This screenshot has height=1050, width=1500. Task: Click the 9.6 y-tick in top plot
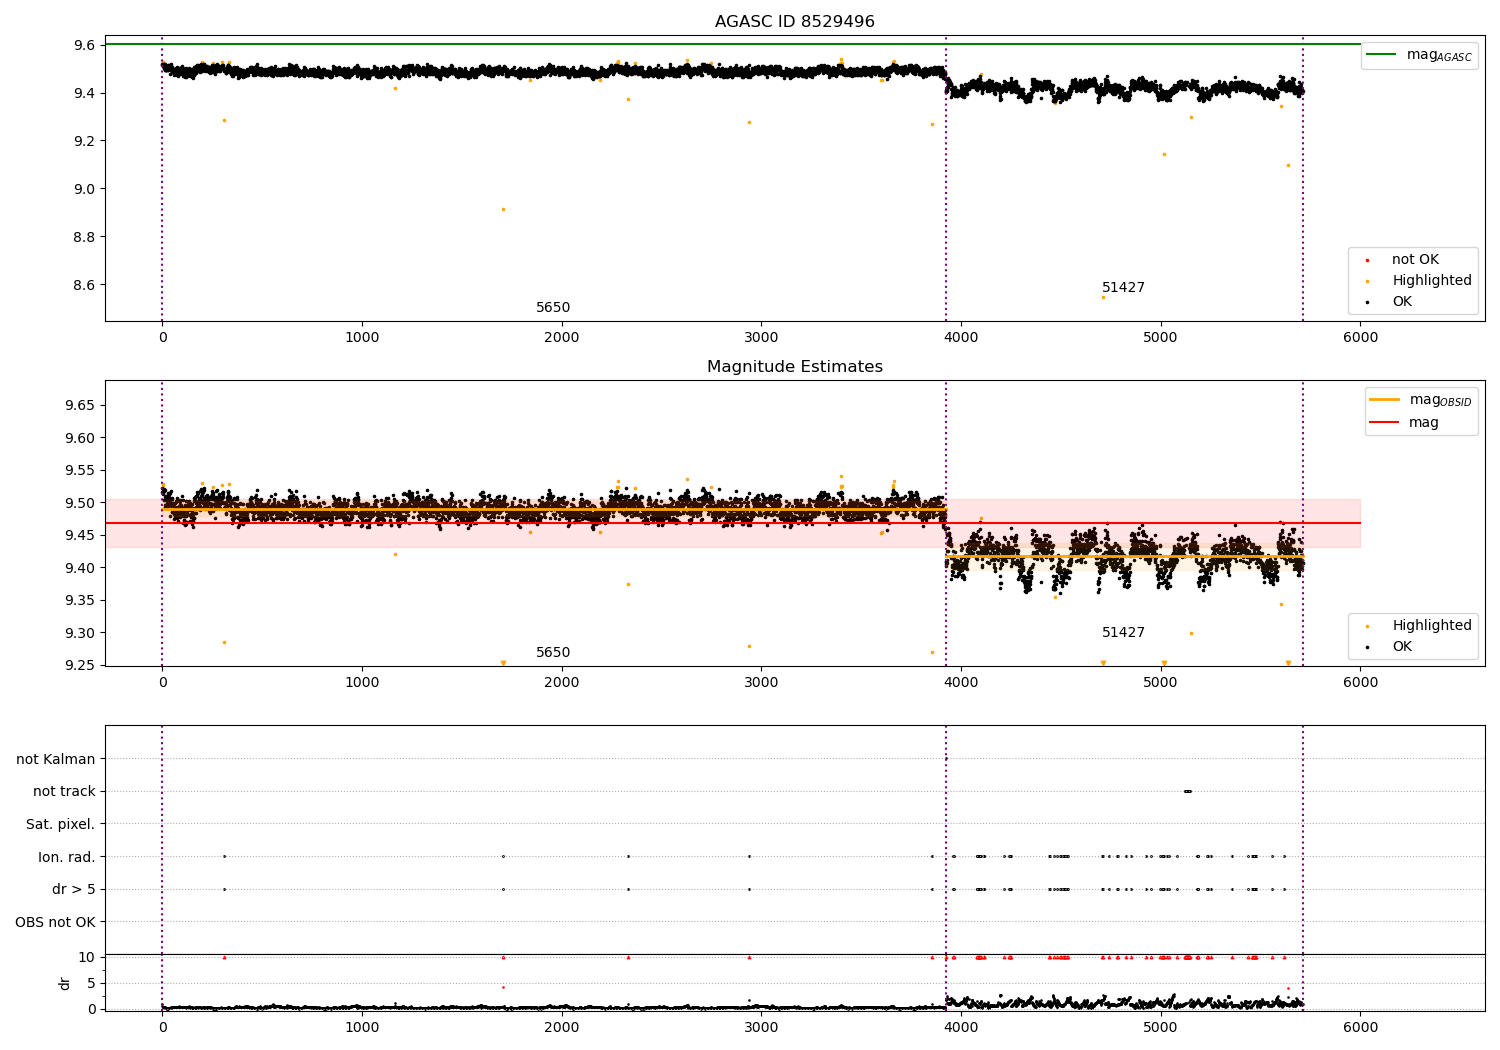[84, 45]
